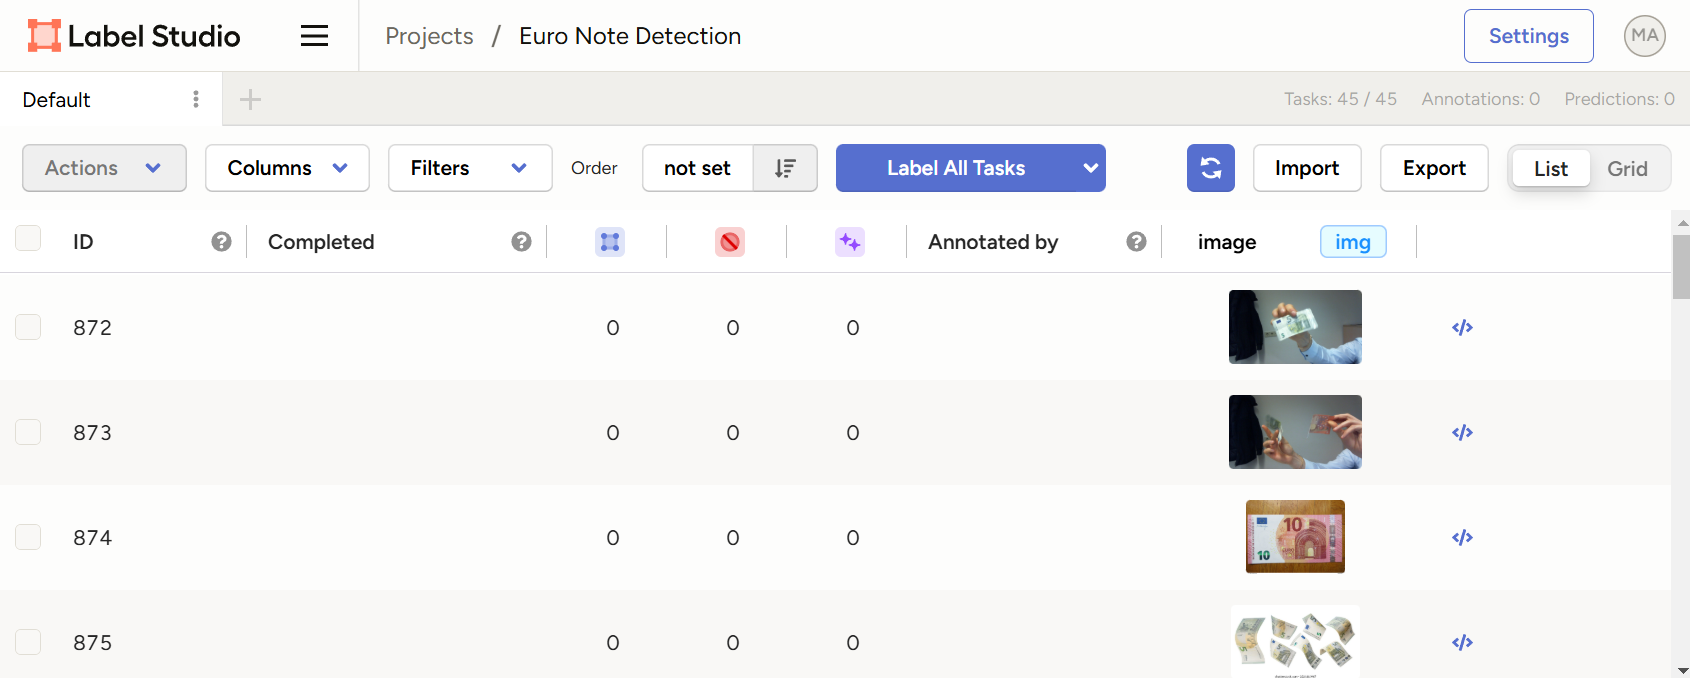Select the checkbox for task 872
The height and width of the screenshot is (678, 1690).
28,327
